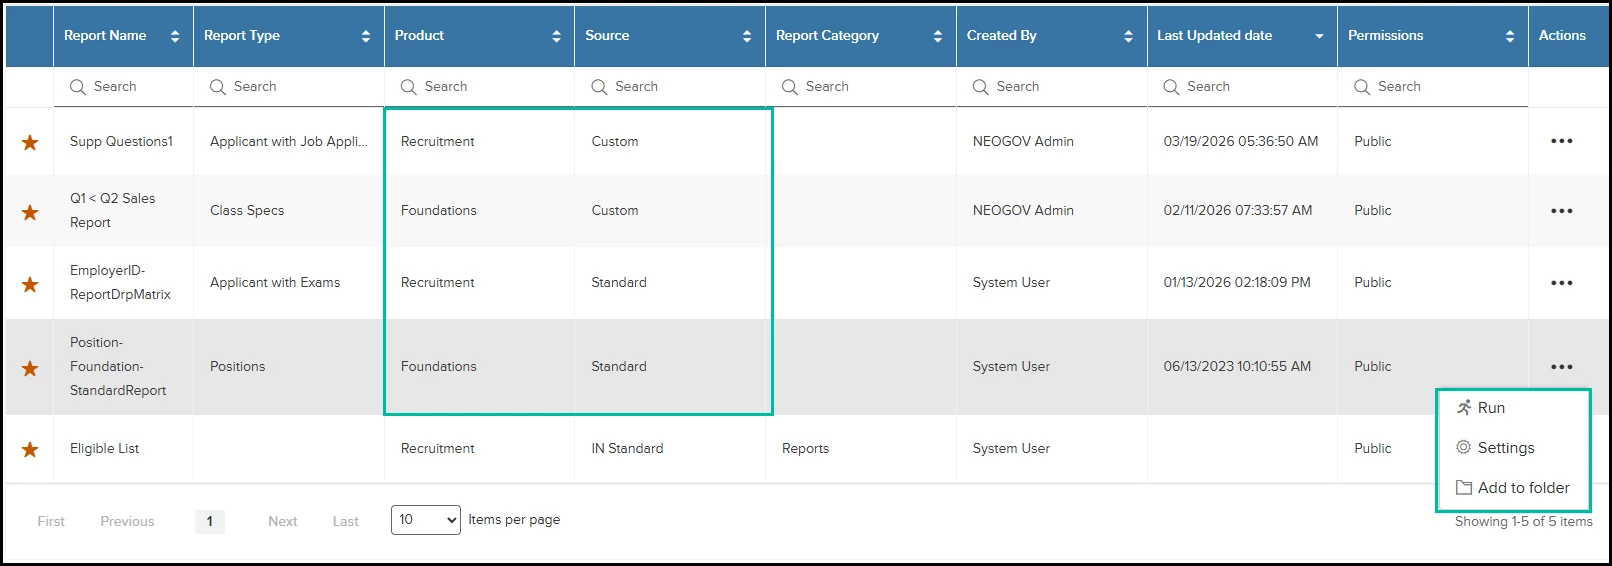1612x566 pixels.
Task: Open the Items per page dropdown
Action: tap(426, 520)
